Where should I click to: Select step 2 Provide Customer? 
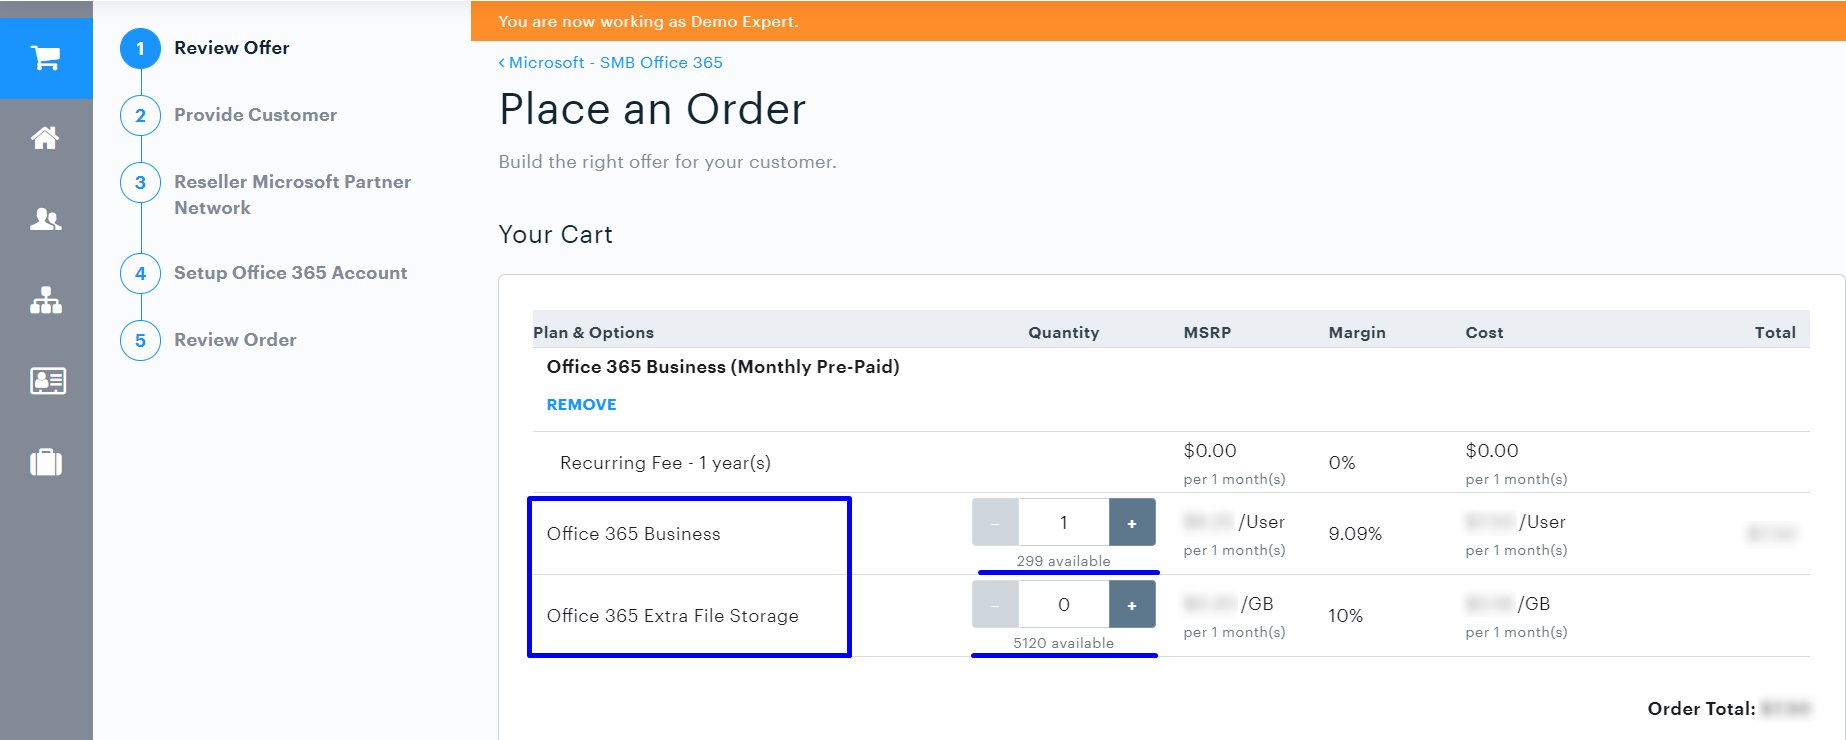(x=229, y=115)
